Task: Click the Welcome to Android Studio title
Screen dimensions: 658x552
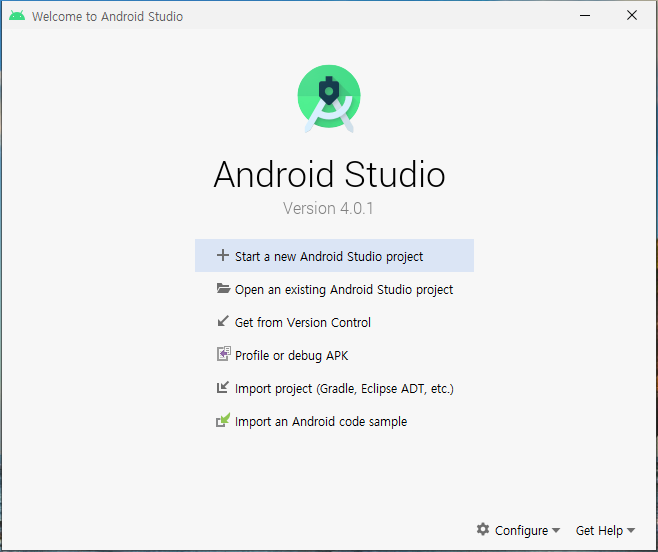Action: [x=107, y=16]
